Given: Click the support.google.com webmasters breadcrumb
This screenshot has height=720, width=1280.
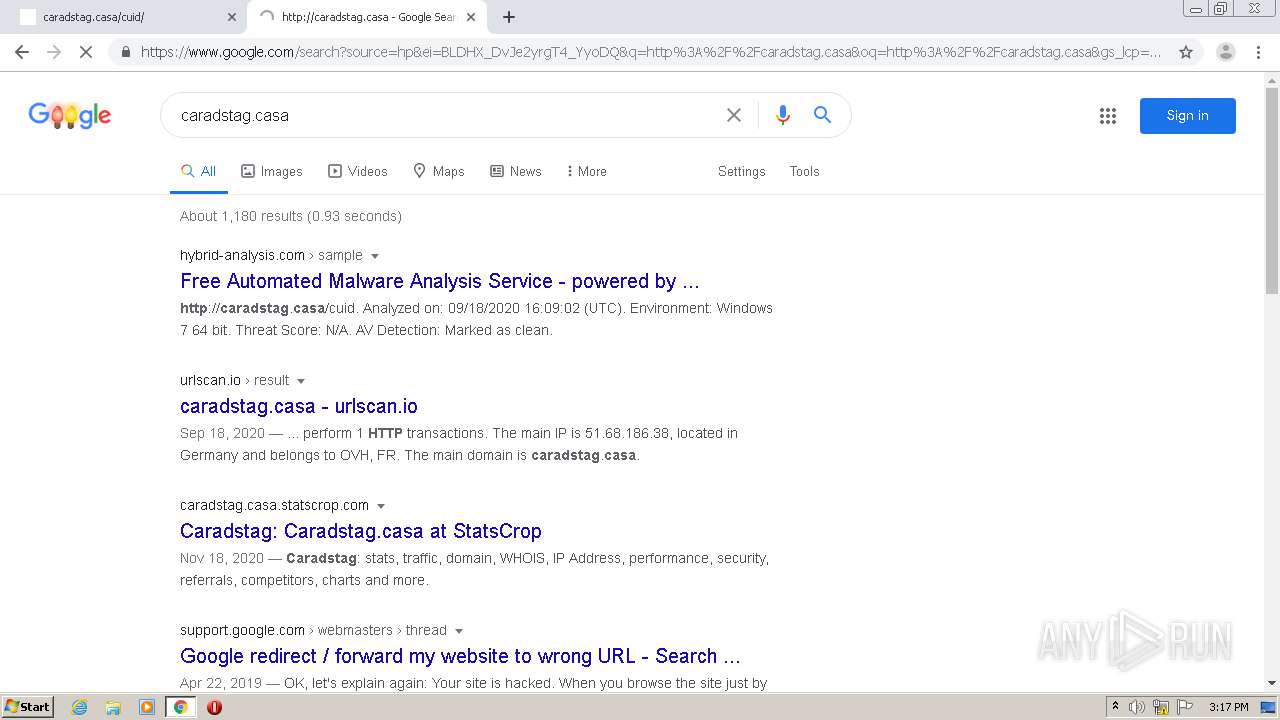Looking at the screenshot, I should [313, 630].
